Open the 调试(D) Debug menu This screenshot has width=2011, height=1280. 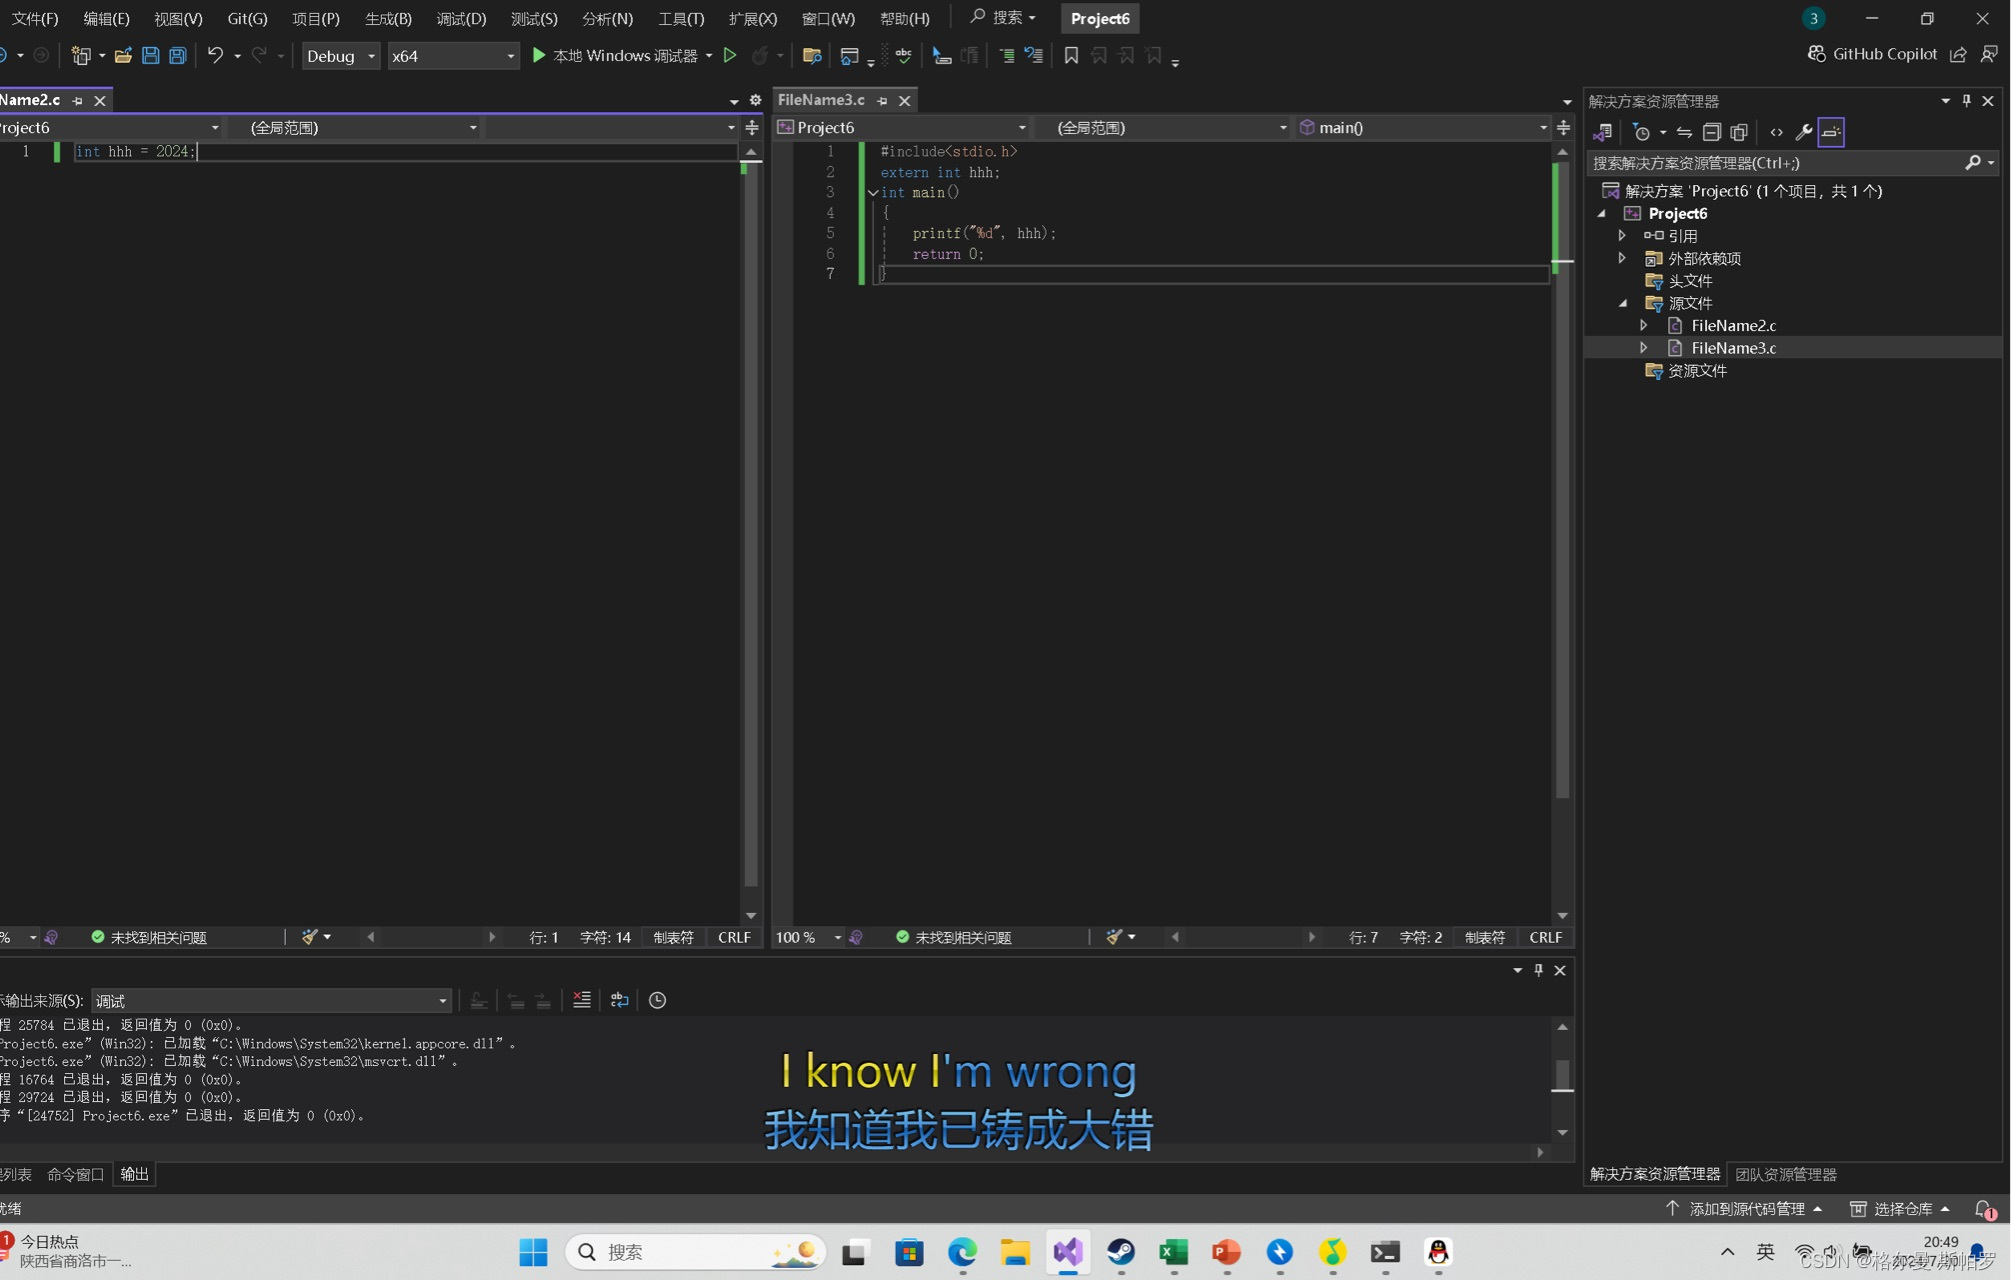(x=461, y=18)
